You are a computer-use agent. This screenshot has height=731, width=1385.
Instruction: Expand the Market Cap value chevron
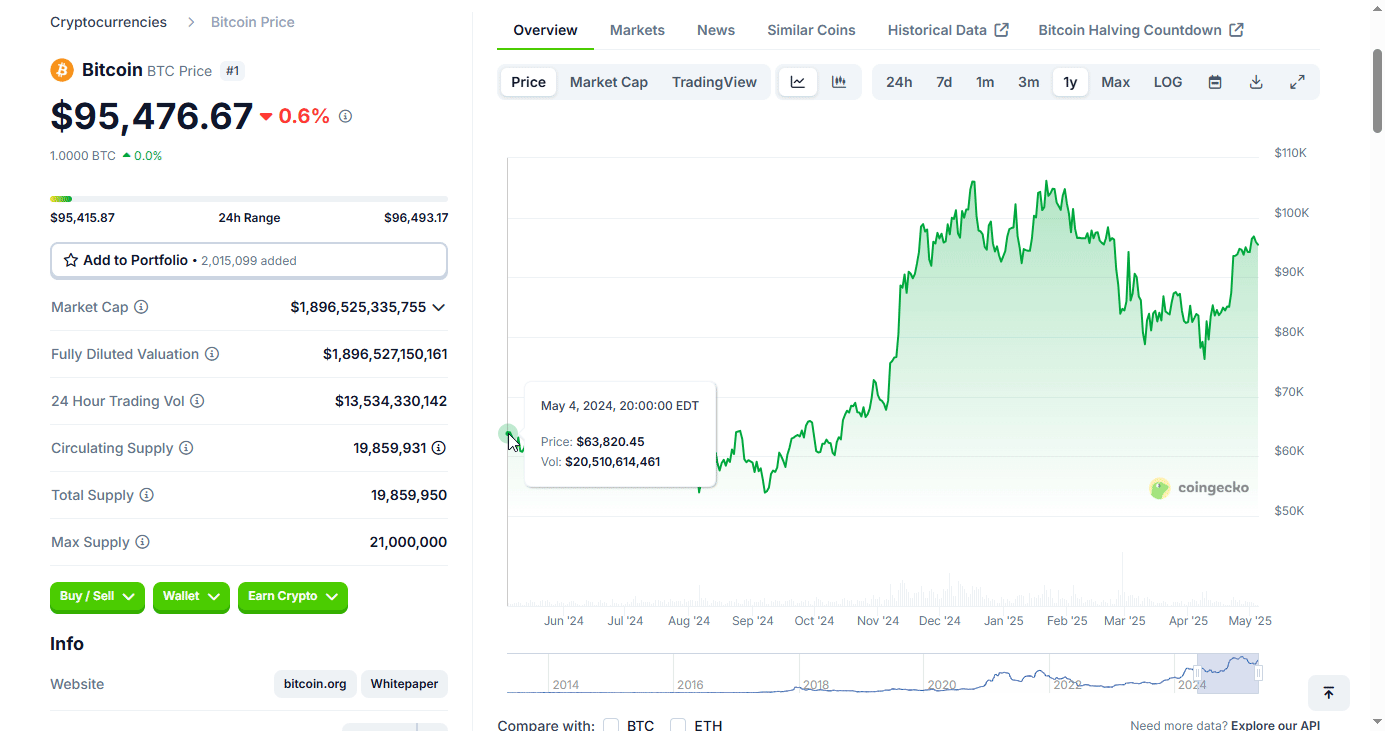click(x=439, y=307)
